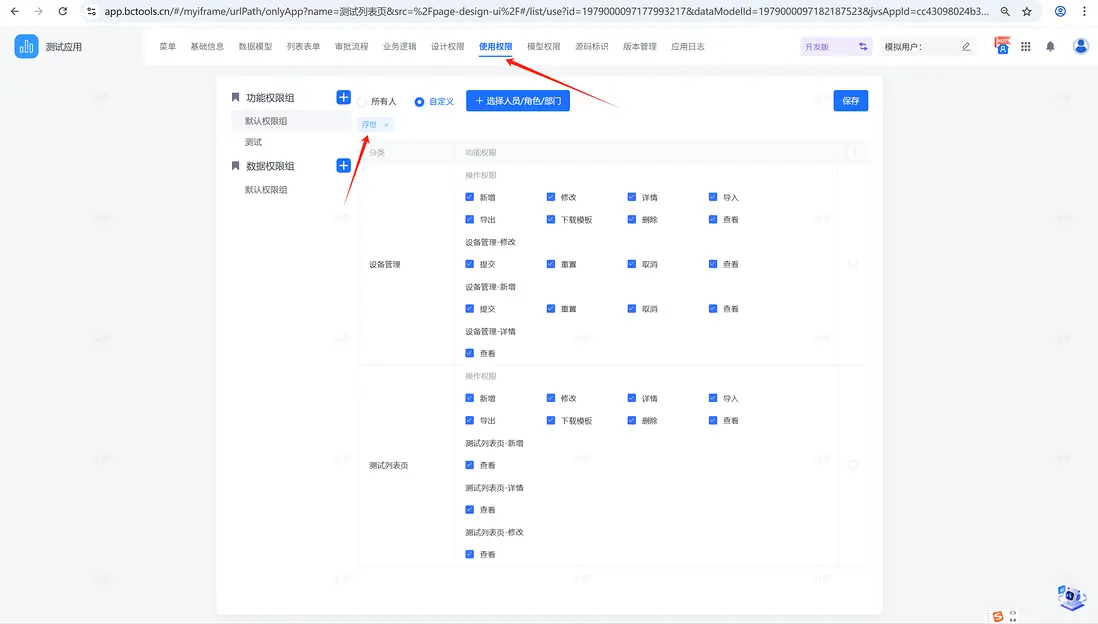Screen dimensions: 1098x624
Task: Click the 功能权限组 bookmark icon
Action: [x=235, y=97]
